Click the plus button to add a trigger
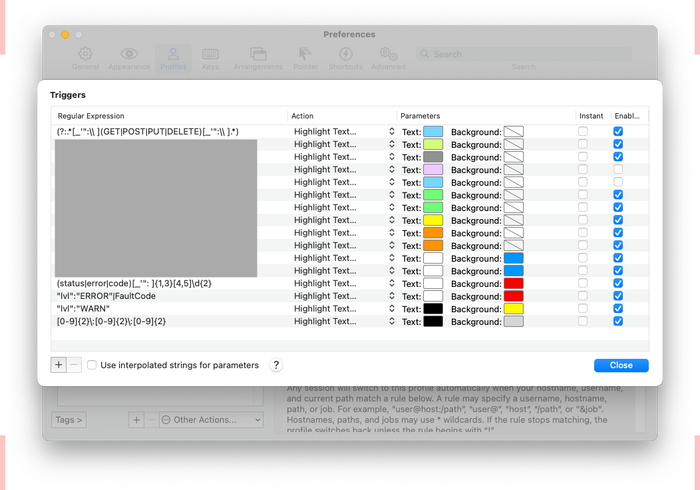The height and width of the screenshot is (490, 700). [x=59, y=365]
